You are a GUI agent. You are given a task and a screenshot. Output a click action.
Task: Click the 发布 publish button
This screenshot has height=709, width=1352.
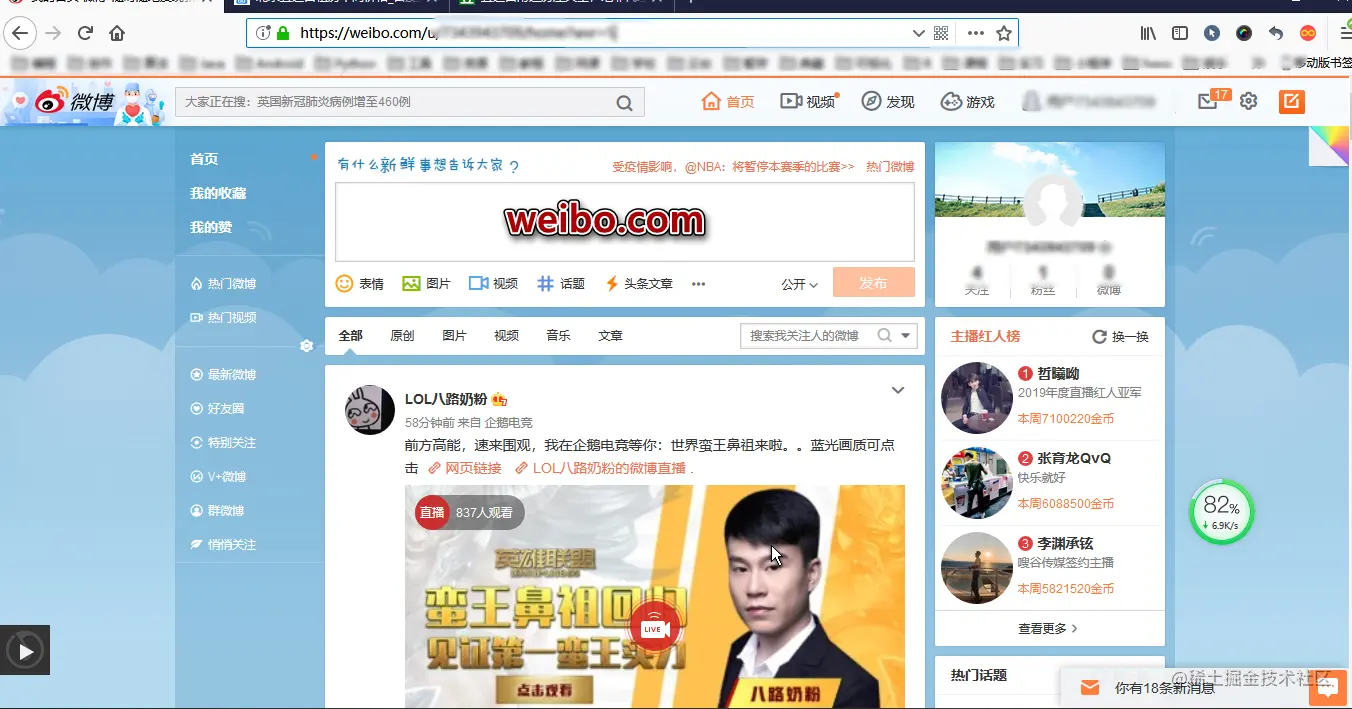pyautogui.click(x=873, y=283)
